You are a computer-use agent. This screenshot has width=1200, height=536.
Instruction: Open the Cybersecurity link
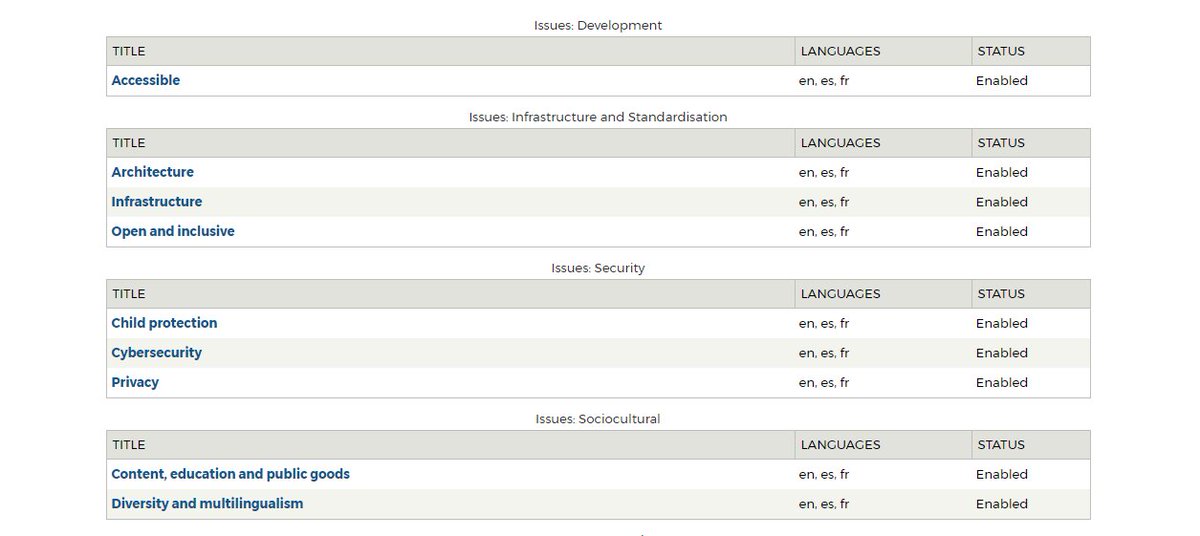pos(157,353)
